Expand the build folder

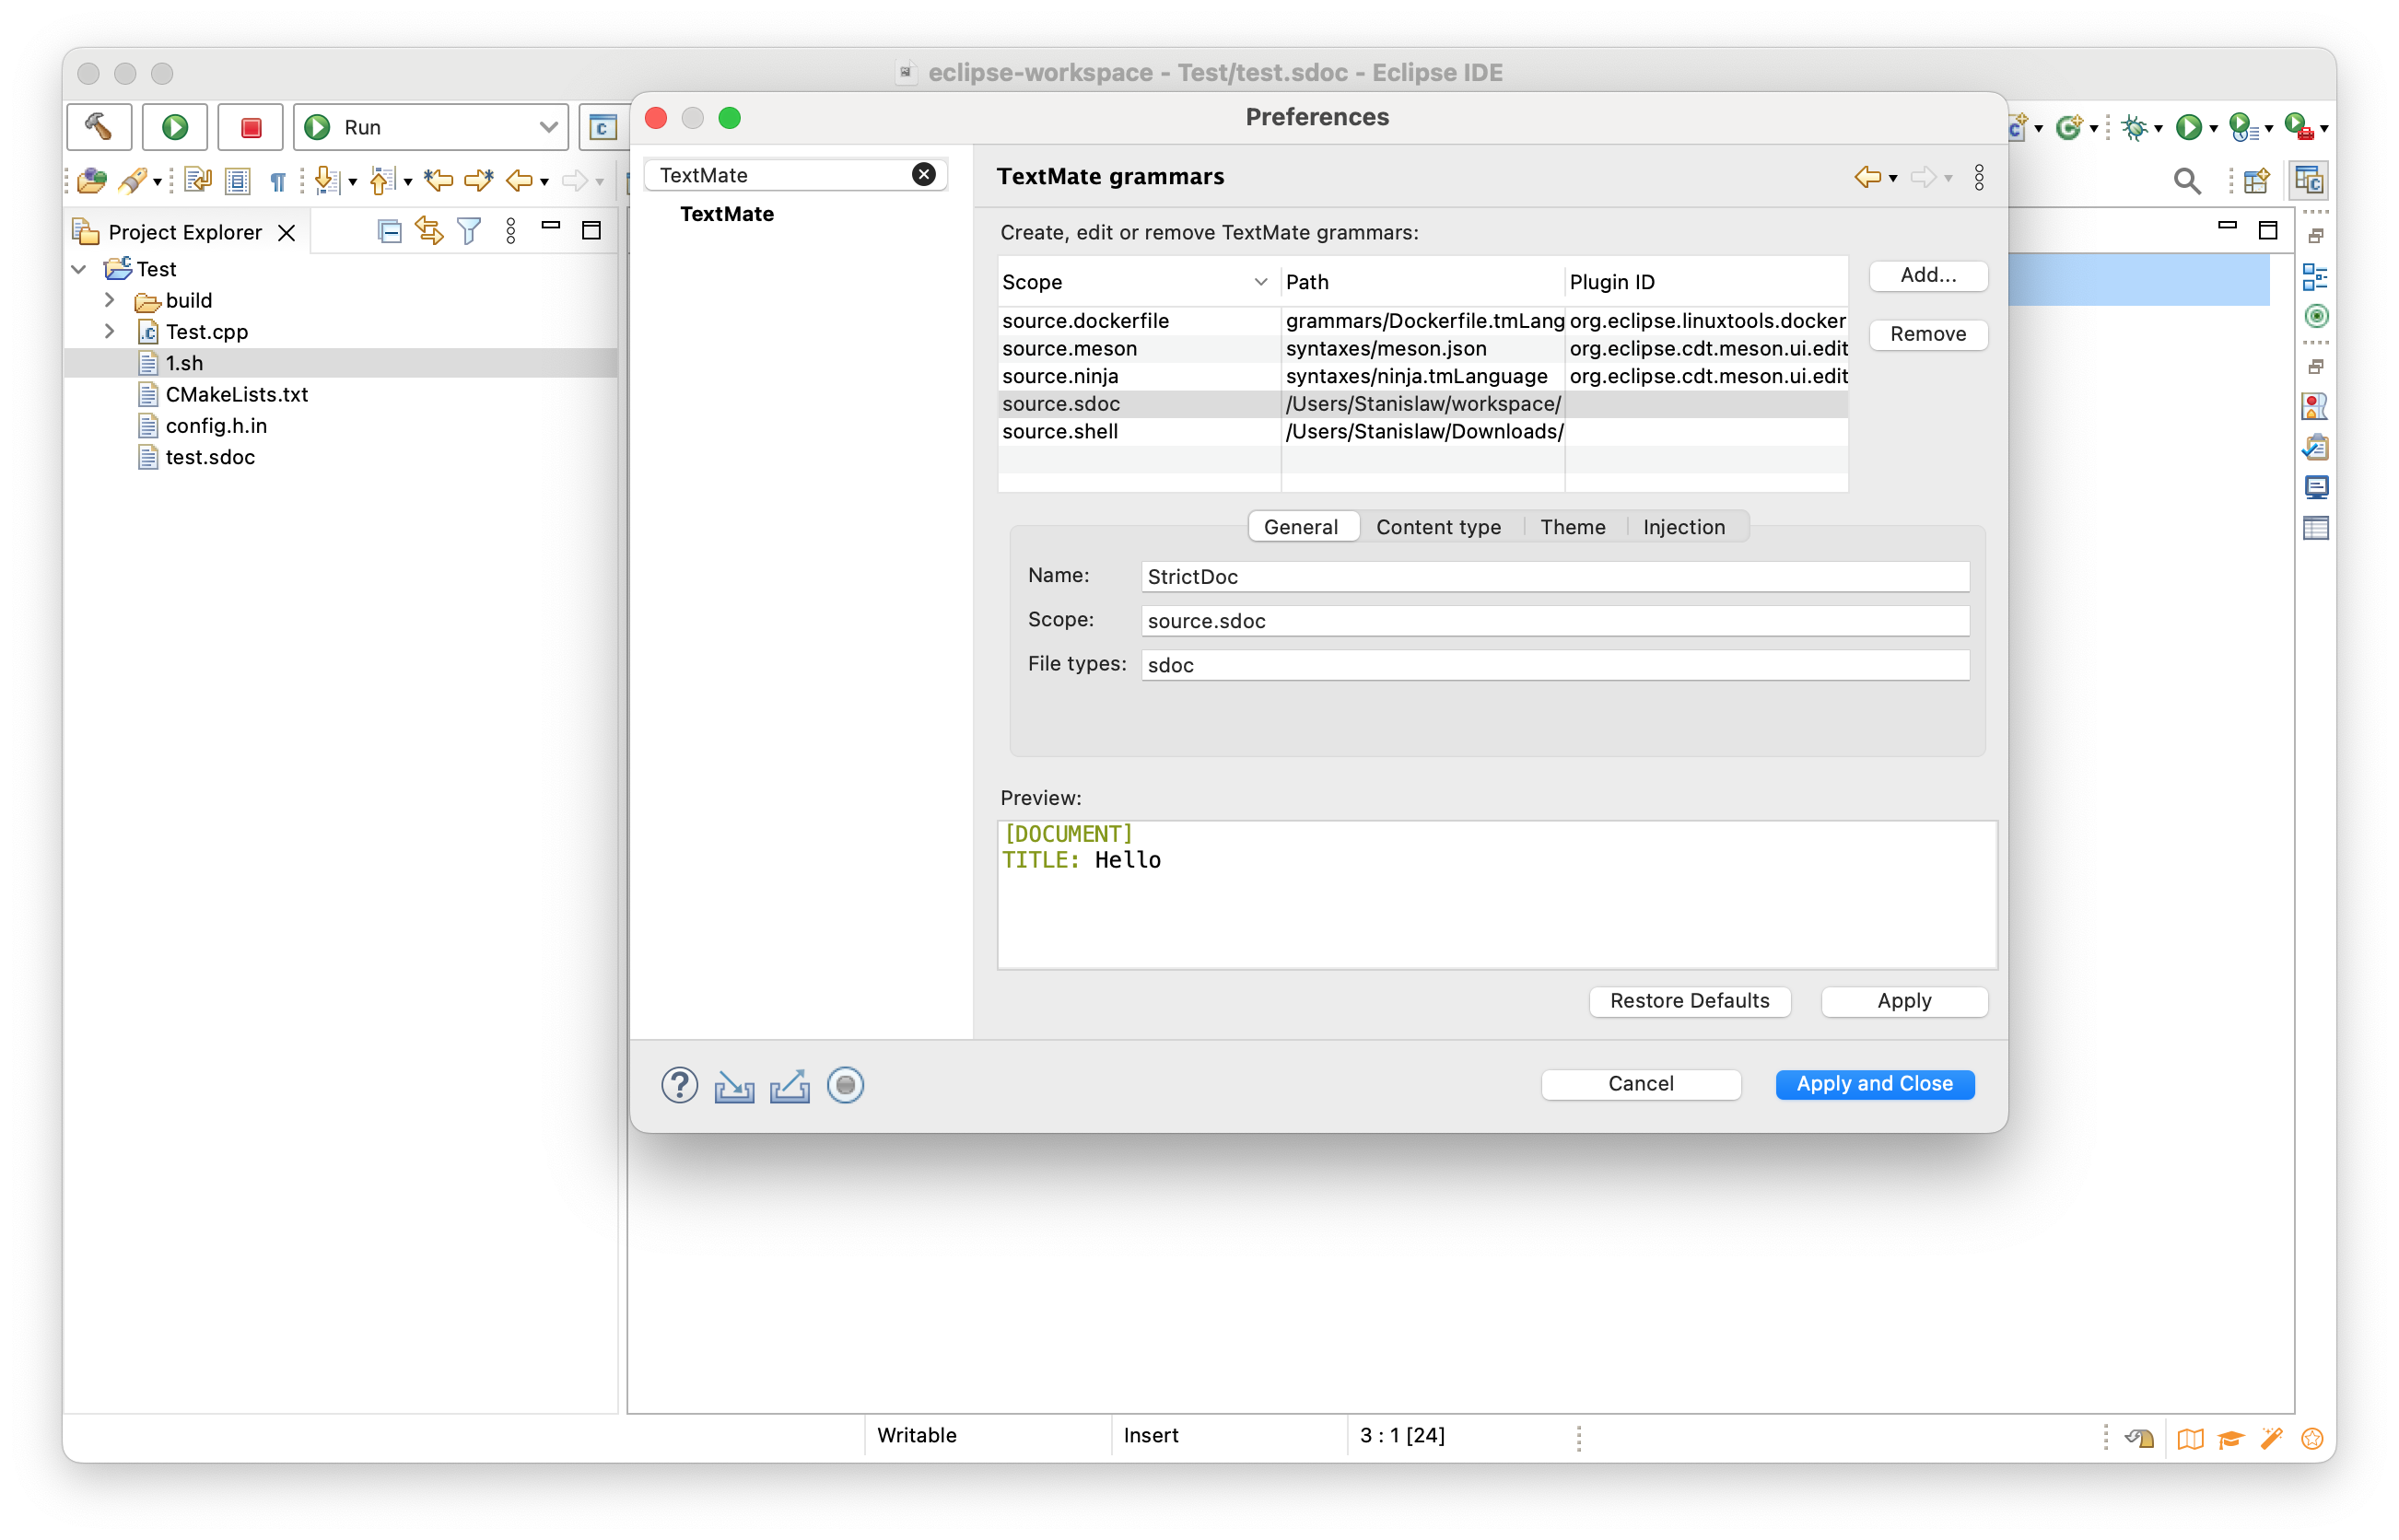[110, 300]
